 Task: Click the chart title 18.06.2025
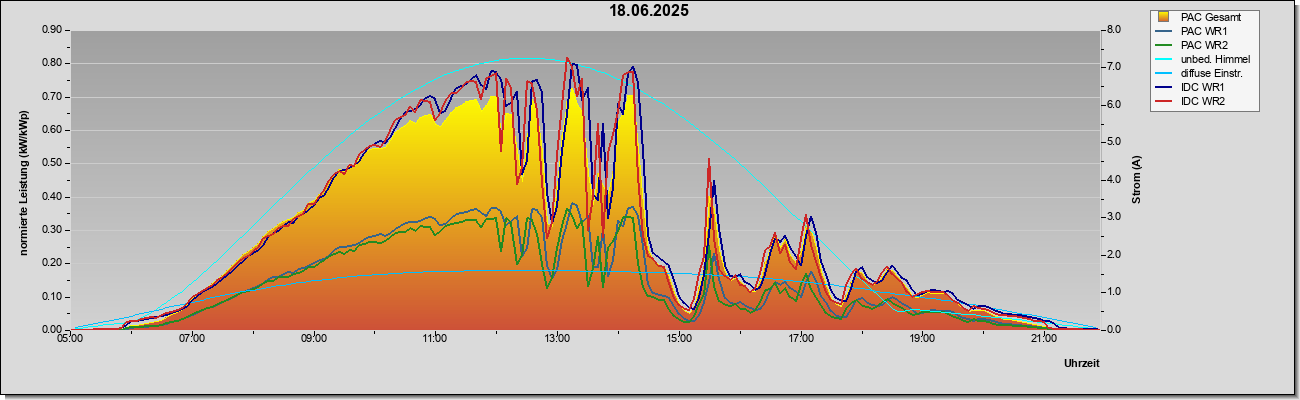(x=650, y=11)
